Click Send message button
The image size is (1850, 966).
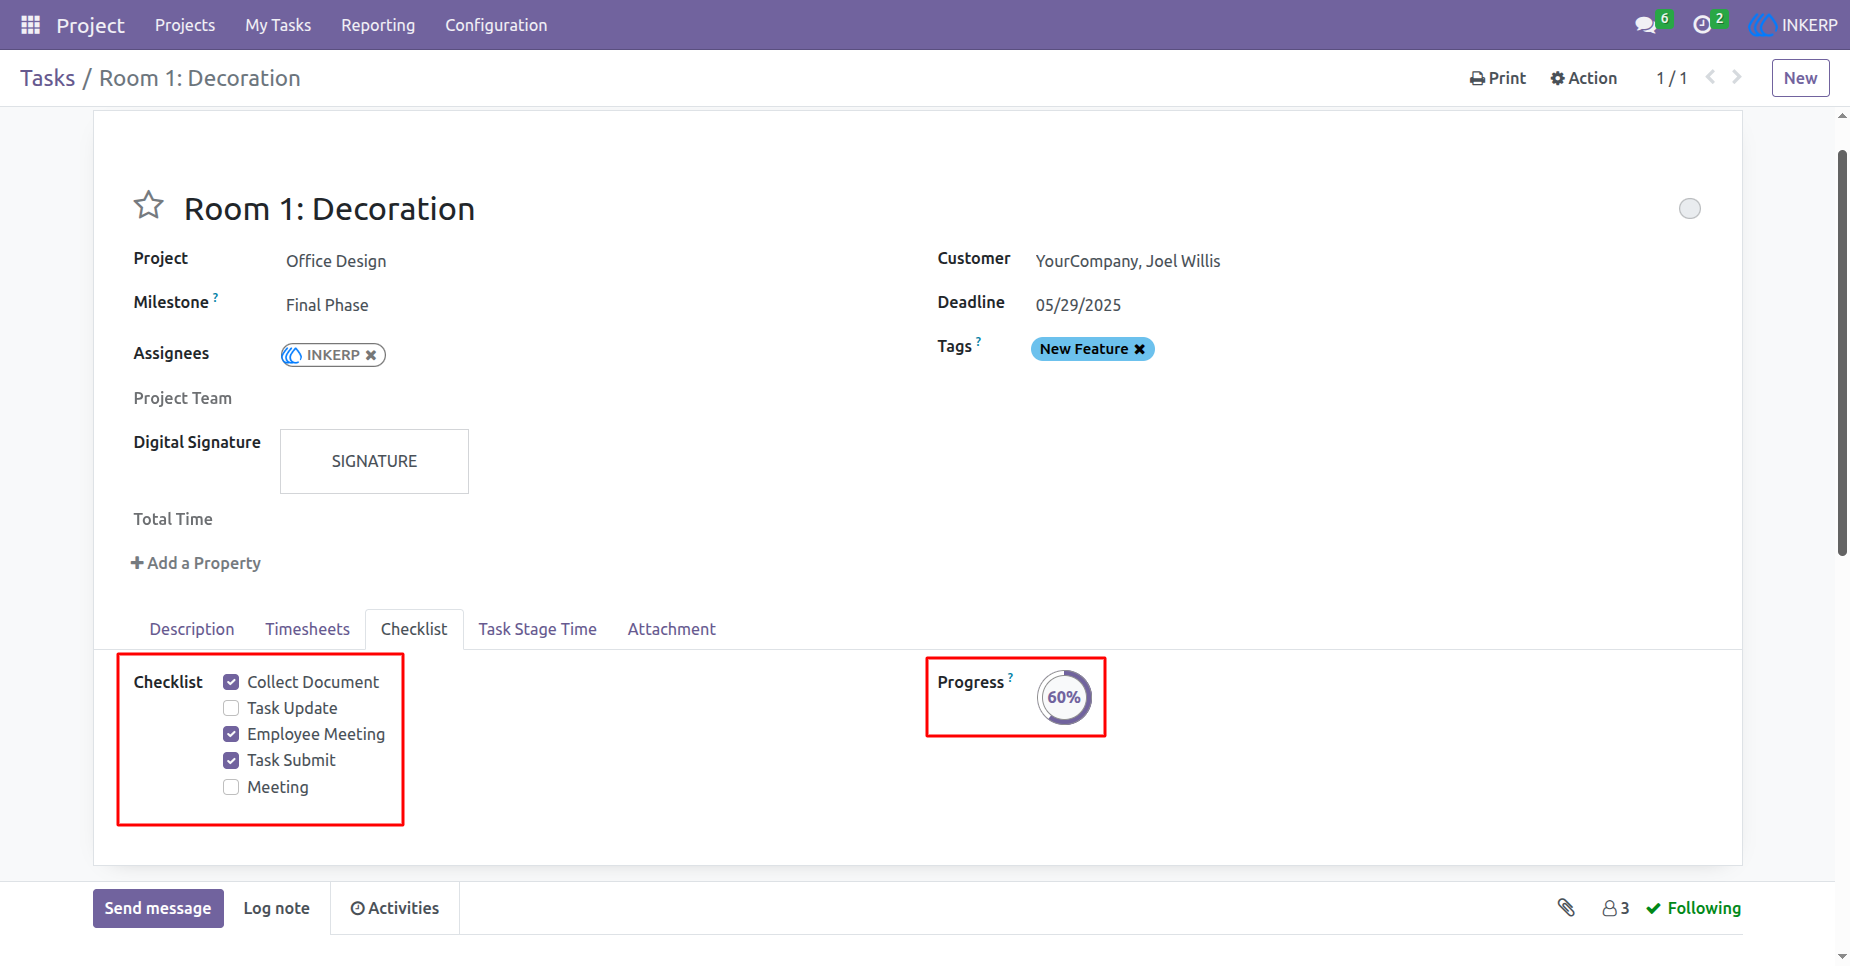(x=158, y=908)
